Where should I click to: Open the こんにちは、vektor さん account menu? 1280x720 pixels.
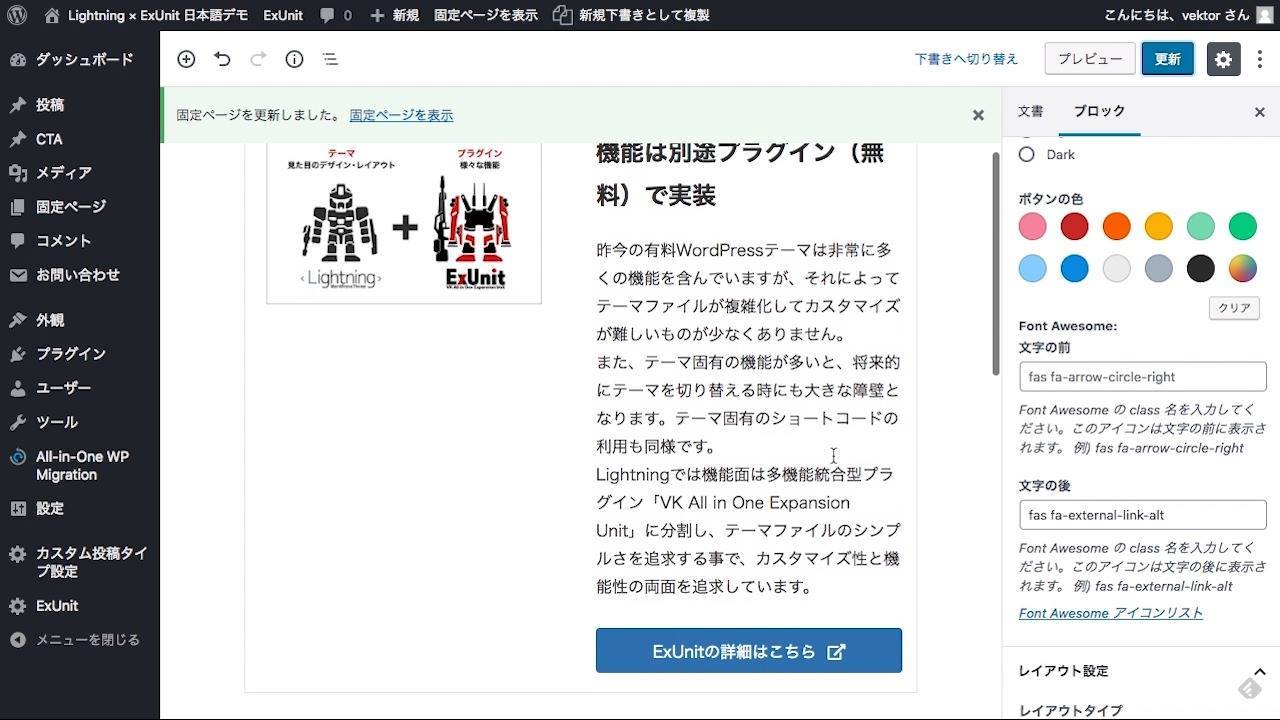[x=1189, y=15]
